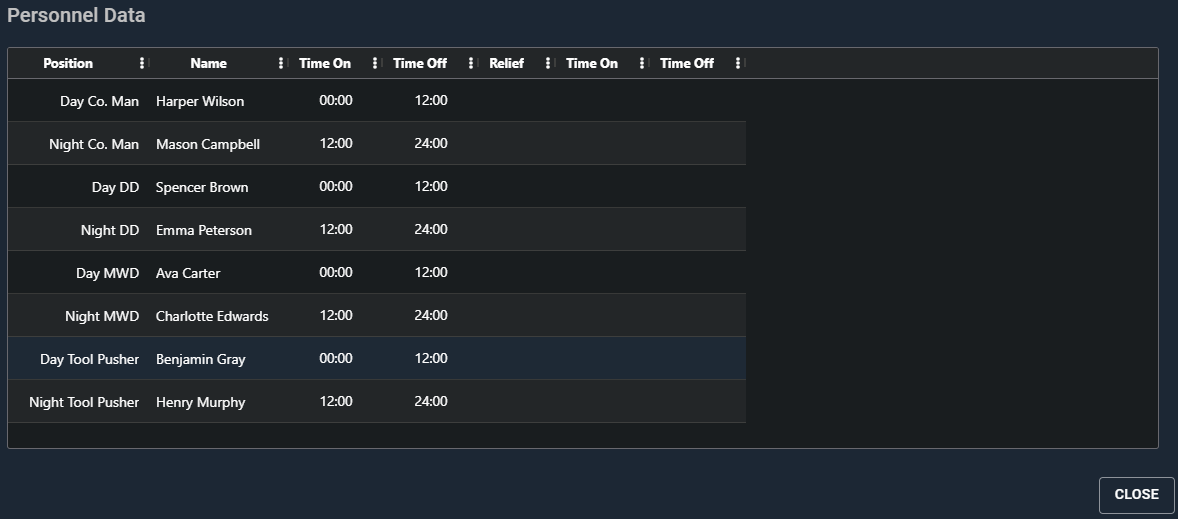
Task: Select Emma Peterson's 24:00 Time Off cell
Action: point(431,229)
